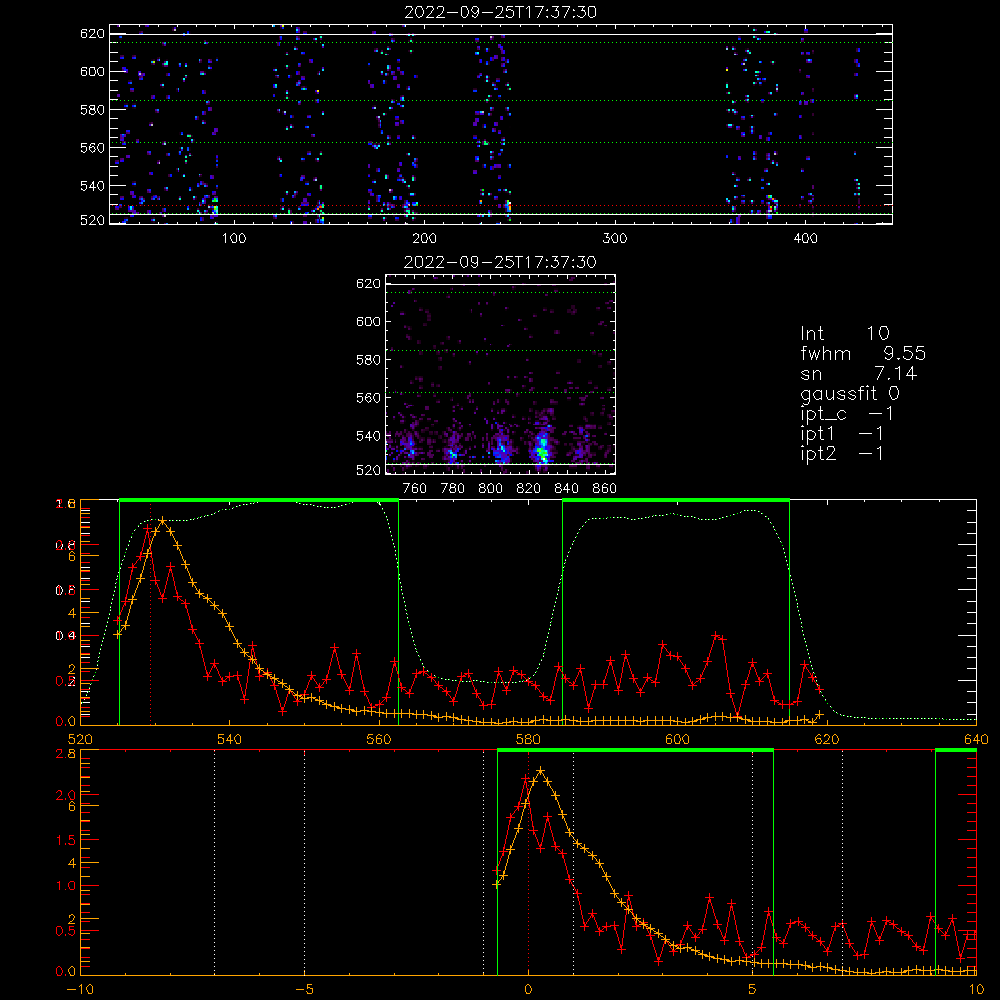Click x-axis label 400 on top plot
The height and width of the screenshot is (1000, 1000).
click(805, 239)
